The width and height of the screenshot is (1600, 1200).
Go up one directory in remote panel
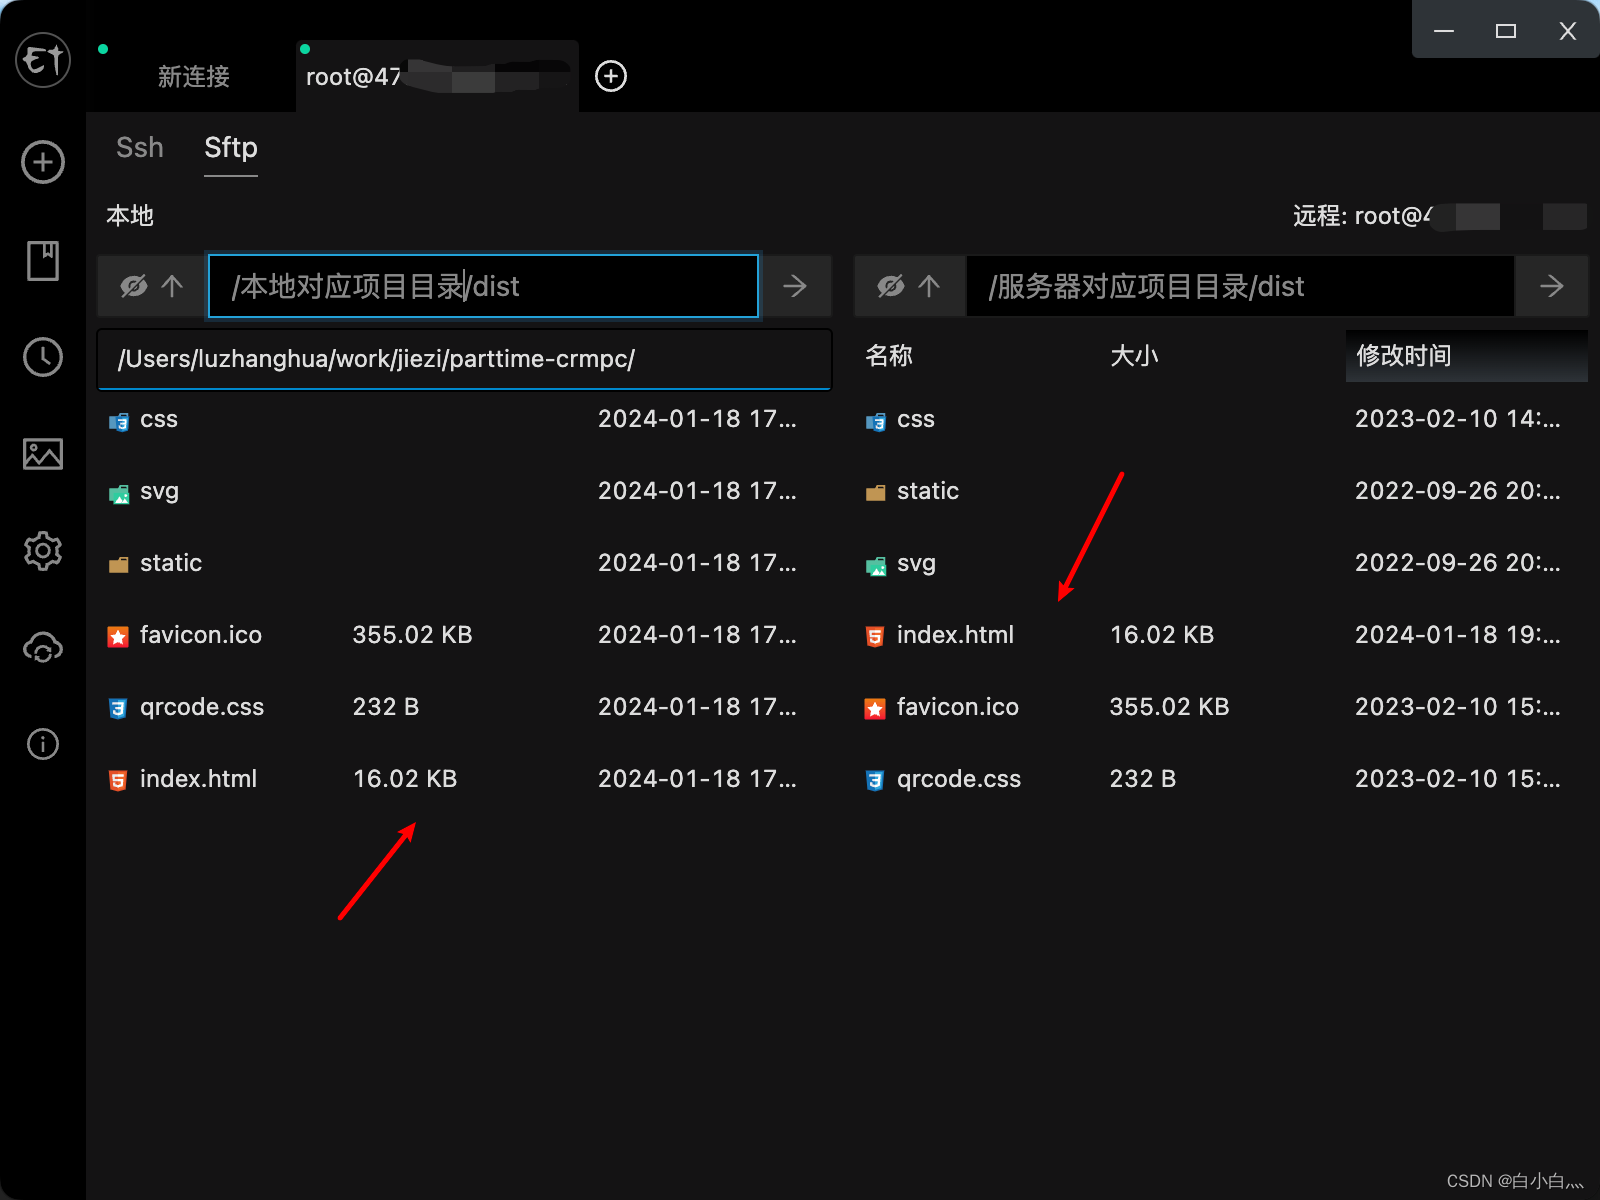tap(929, 286)
